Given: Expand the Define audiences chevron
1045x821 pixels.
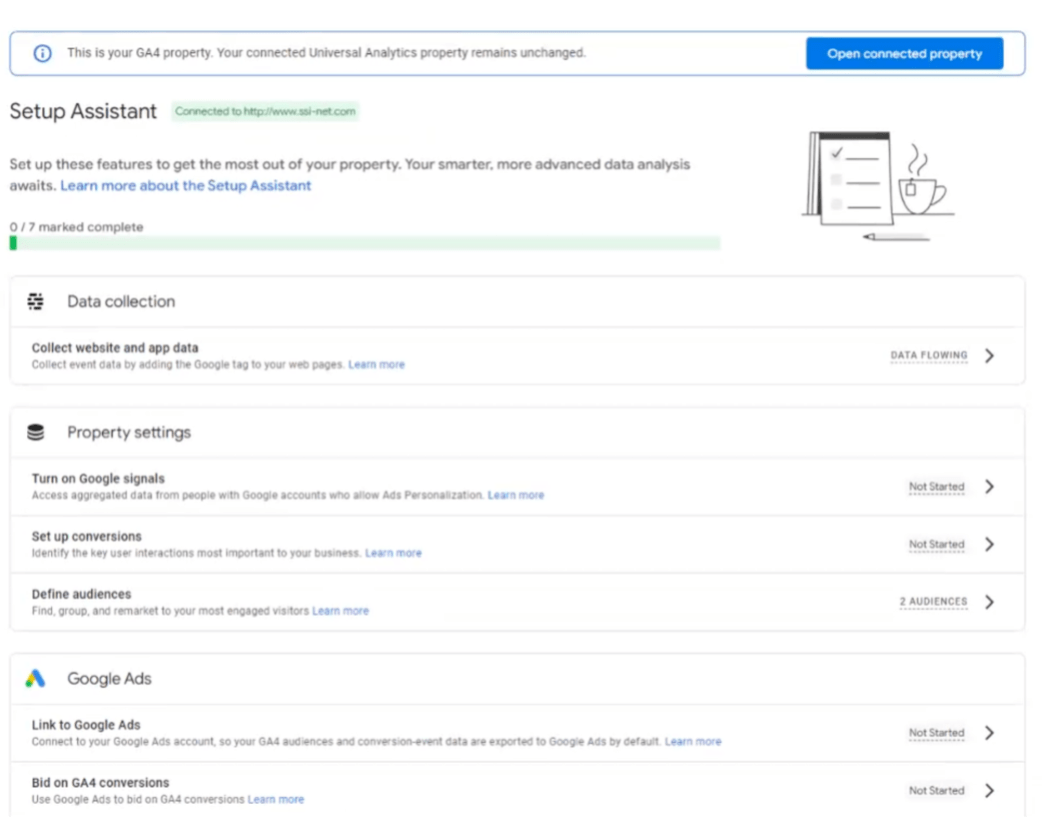Looking at the screenshot, I should (x=990, y=602).
